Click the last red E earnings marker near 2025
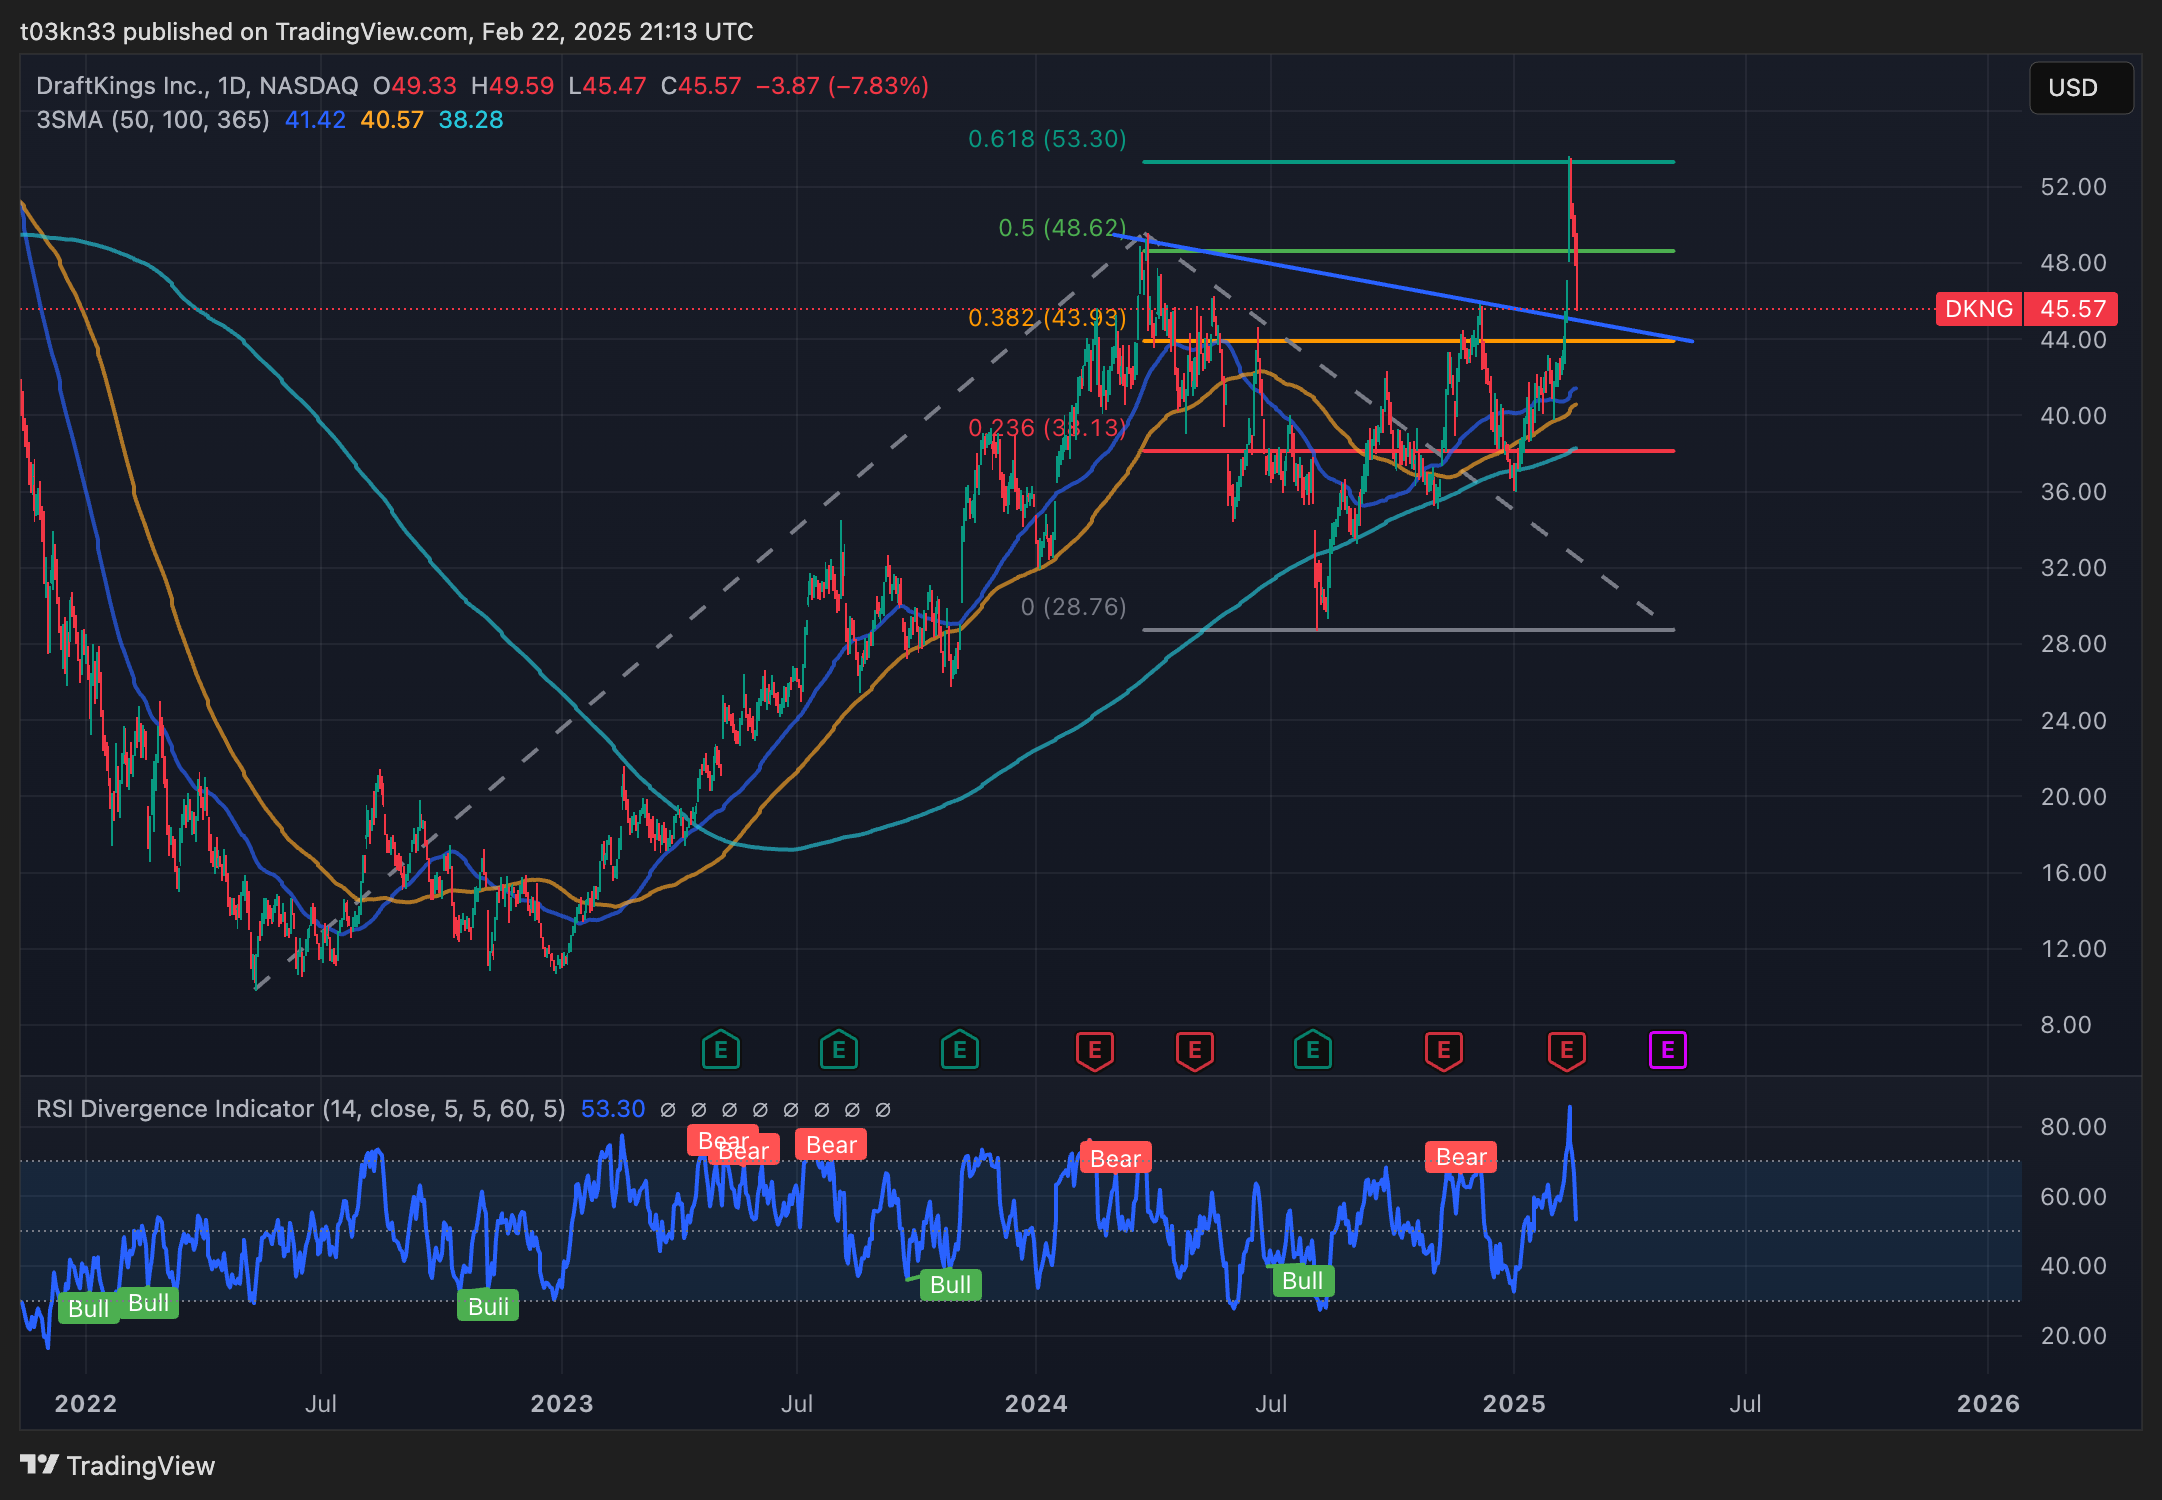This screenshot has width=2162, height=1500. tap(1566, 1050)
